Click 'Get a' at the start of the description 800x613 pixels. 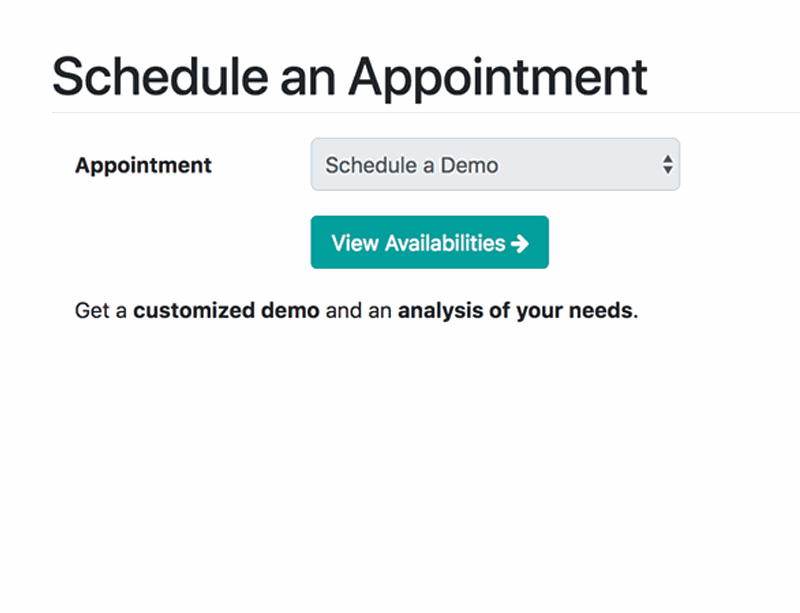(101, 310)
